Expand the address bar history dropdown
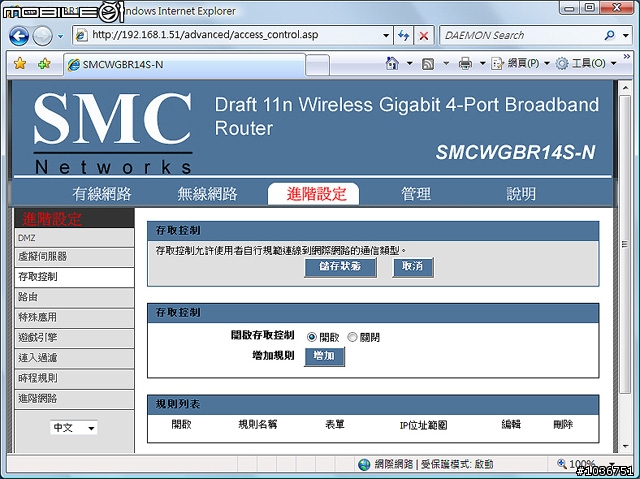Viewport: 640px width, 479px height. pyautogui.click(x=386, y=35)
